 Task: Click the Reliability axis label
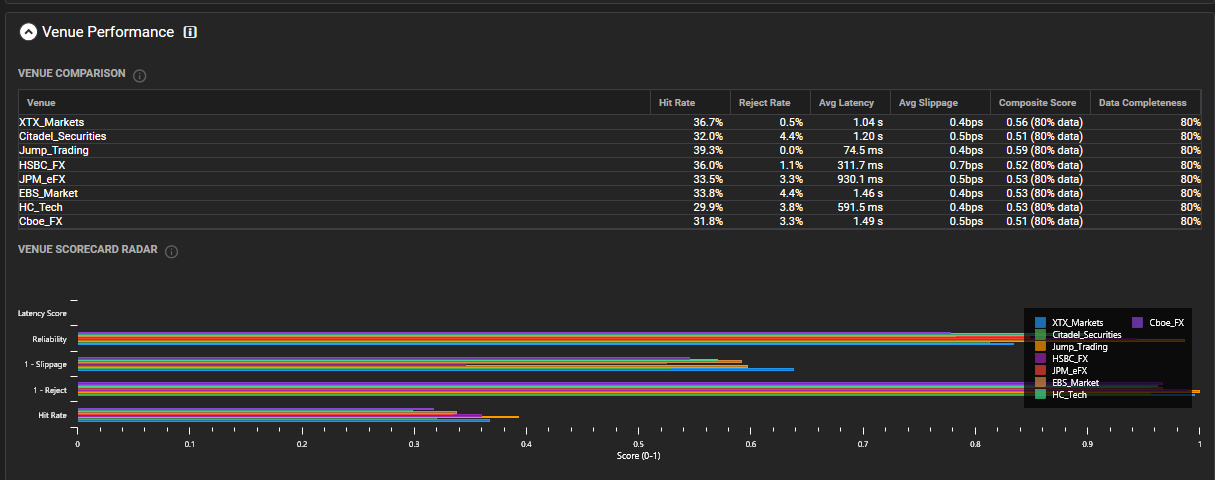point(49,339)
